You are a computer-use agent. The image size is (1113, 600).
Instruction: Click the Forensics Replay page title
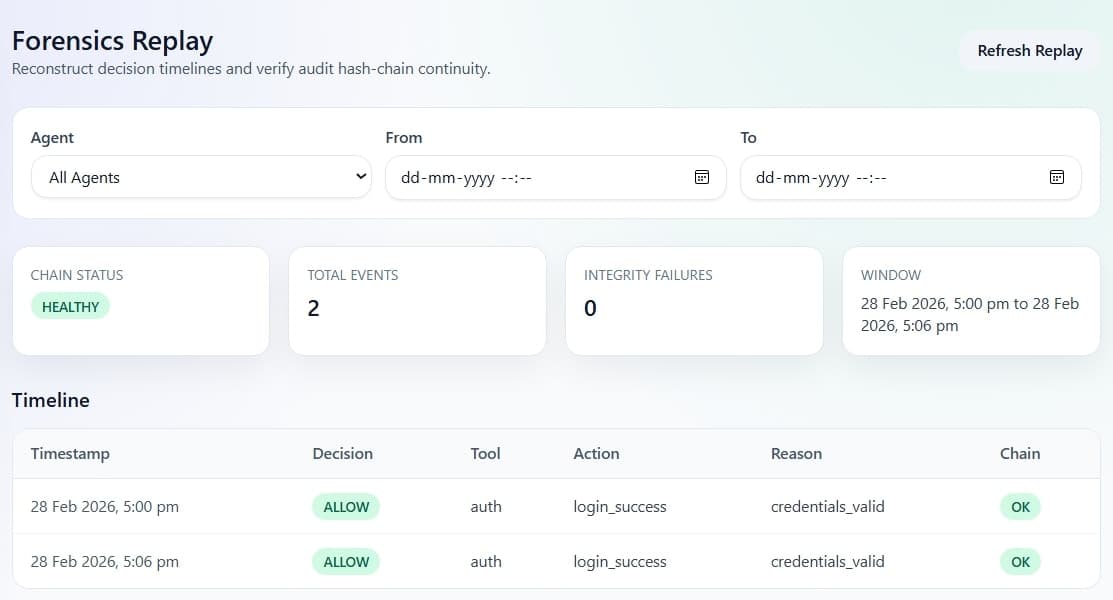[x=112, y=40]
